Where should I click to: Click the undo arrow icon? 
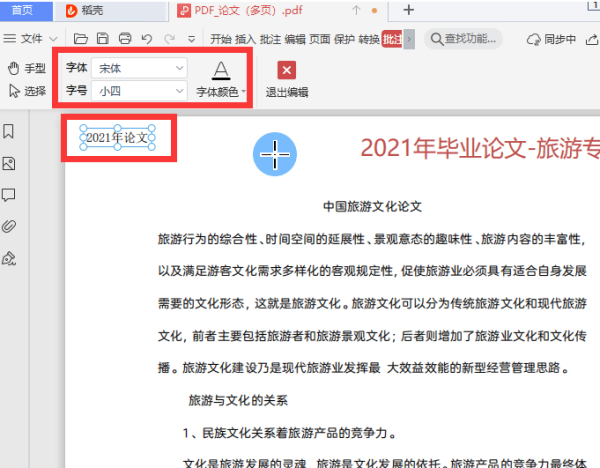[147, 39]
